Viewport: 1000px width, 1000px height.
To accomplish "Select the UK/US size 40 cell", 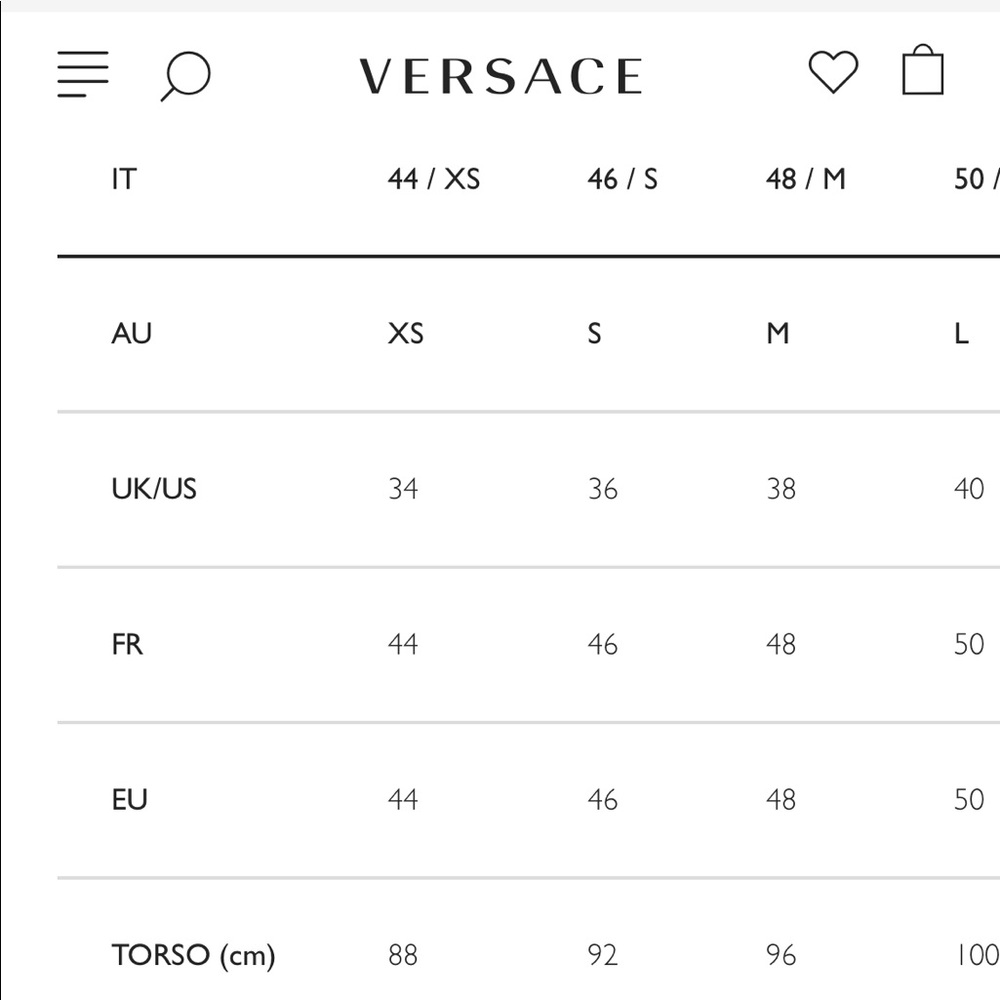I will pyautogui.click(x=969, y=489).
